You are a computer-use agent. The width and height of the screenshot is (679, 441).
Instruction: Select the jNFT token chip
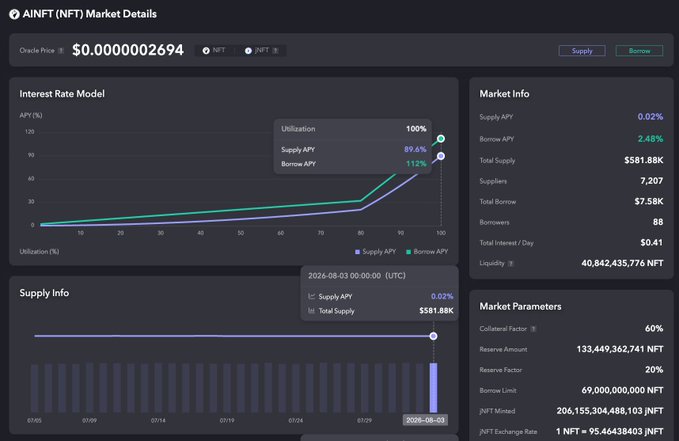(x=262, y=51)
